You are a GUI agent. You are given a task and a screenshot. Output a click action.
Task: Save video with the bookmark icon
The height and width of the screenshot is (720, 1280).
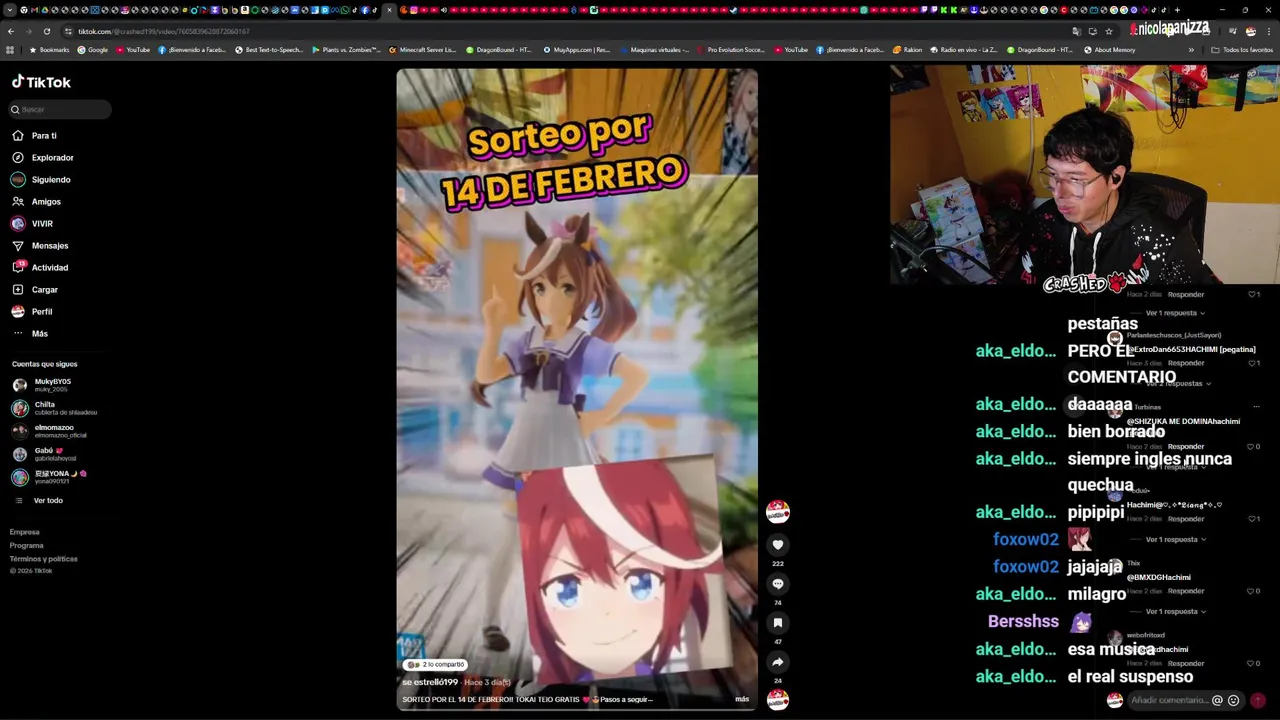click(777, 622)
